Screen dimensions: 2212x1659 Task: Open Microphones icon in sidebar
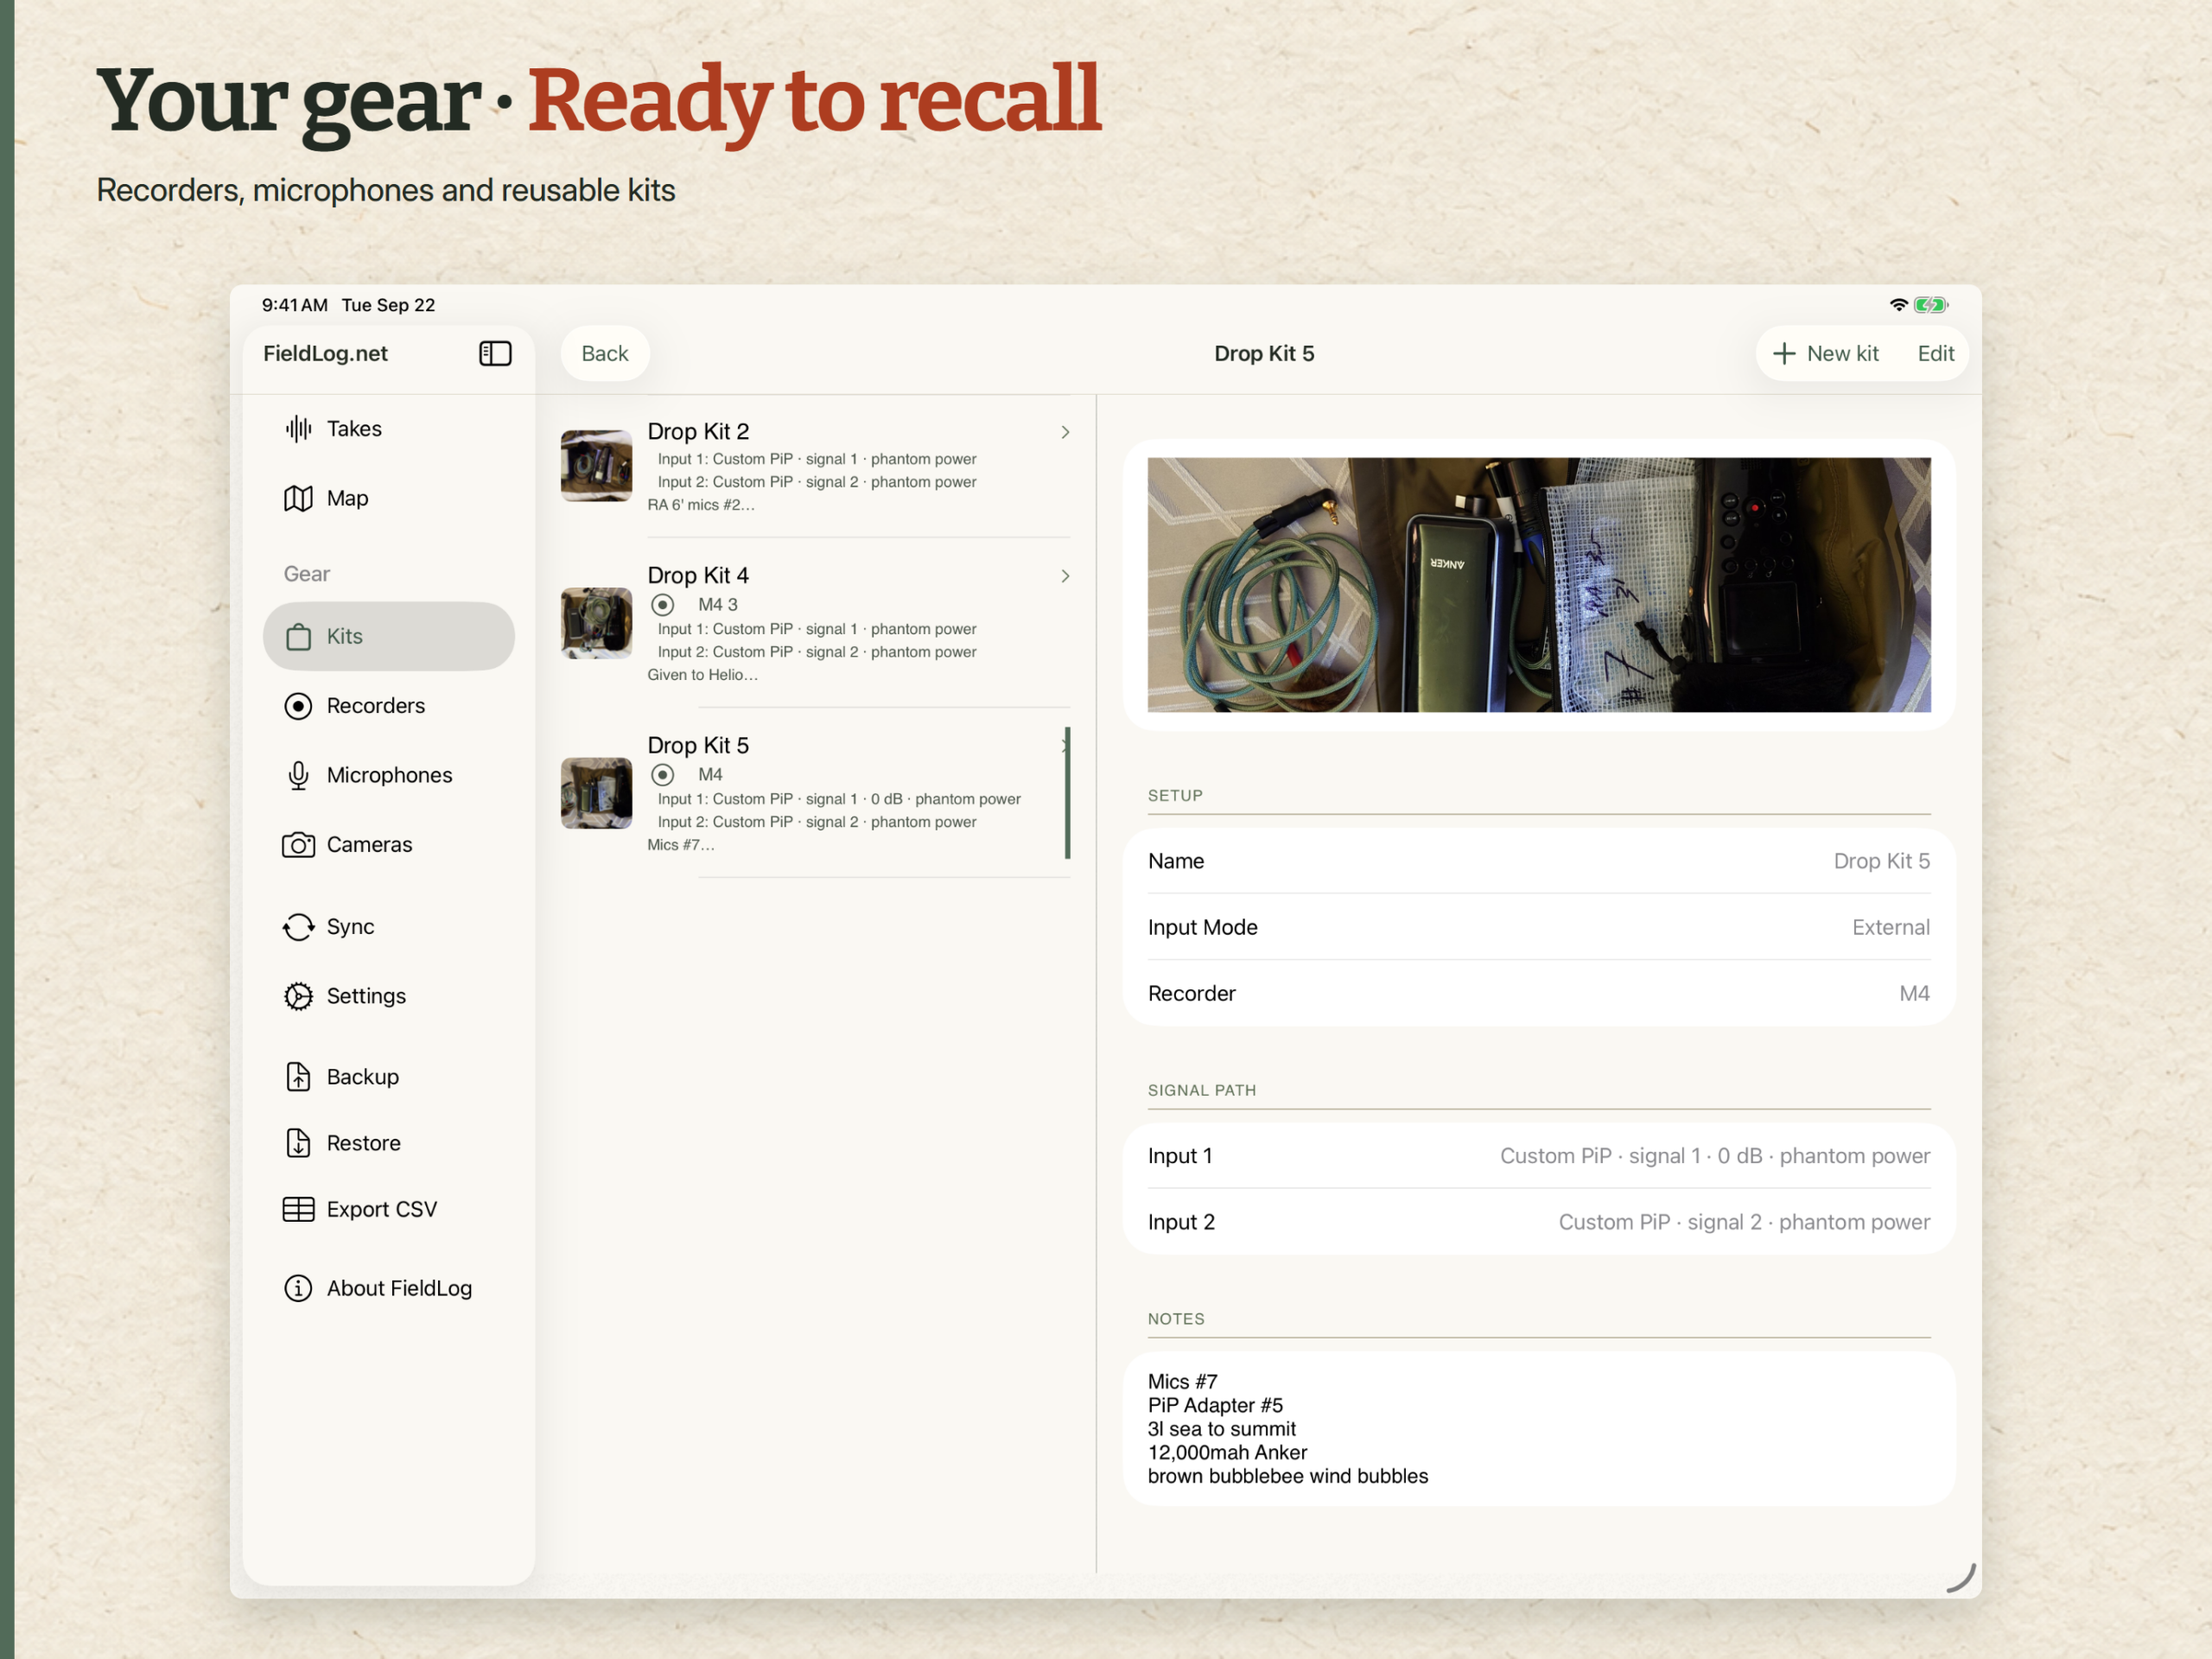pos(298,775)
